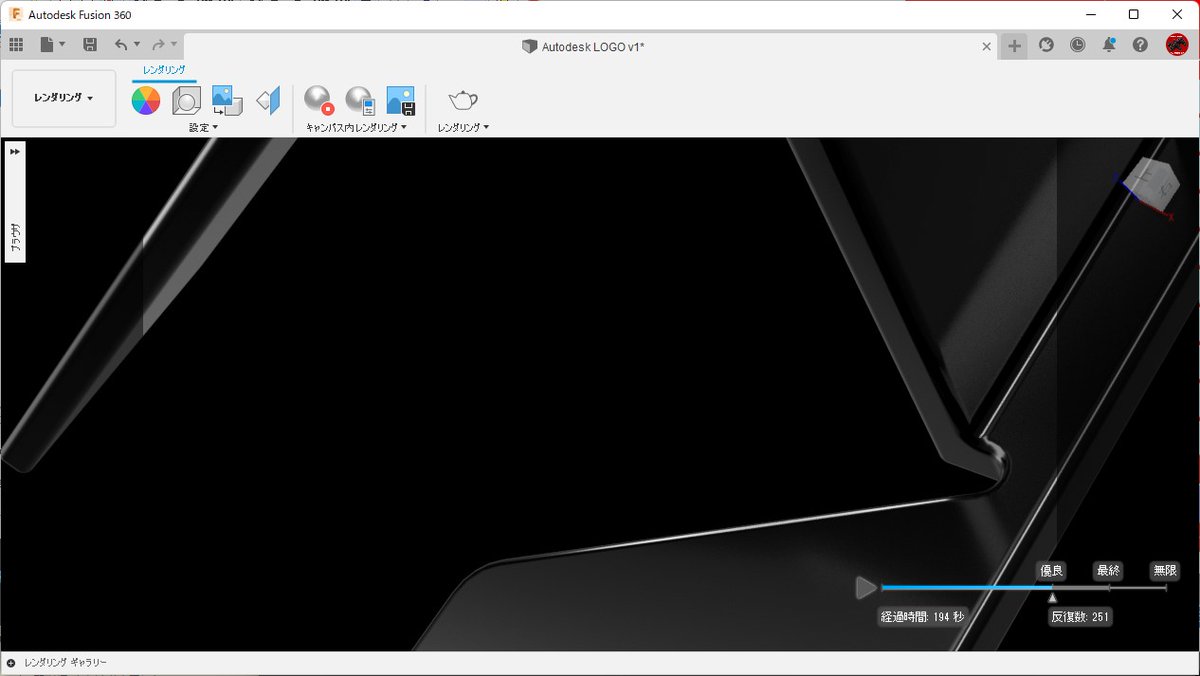Open the redo history dropdown arrow
The height and width of the screenshot is (676, 1200).
(x=174, y=44)
